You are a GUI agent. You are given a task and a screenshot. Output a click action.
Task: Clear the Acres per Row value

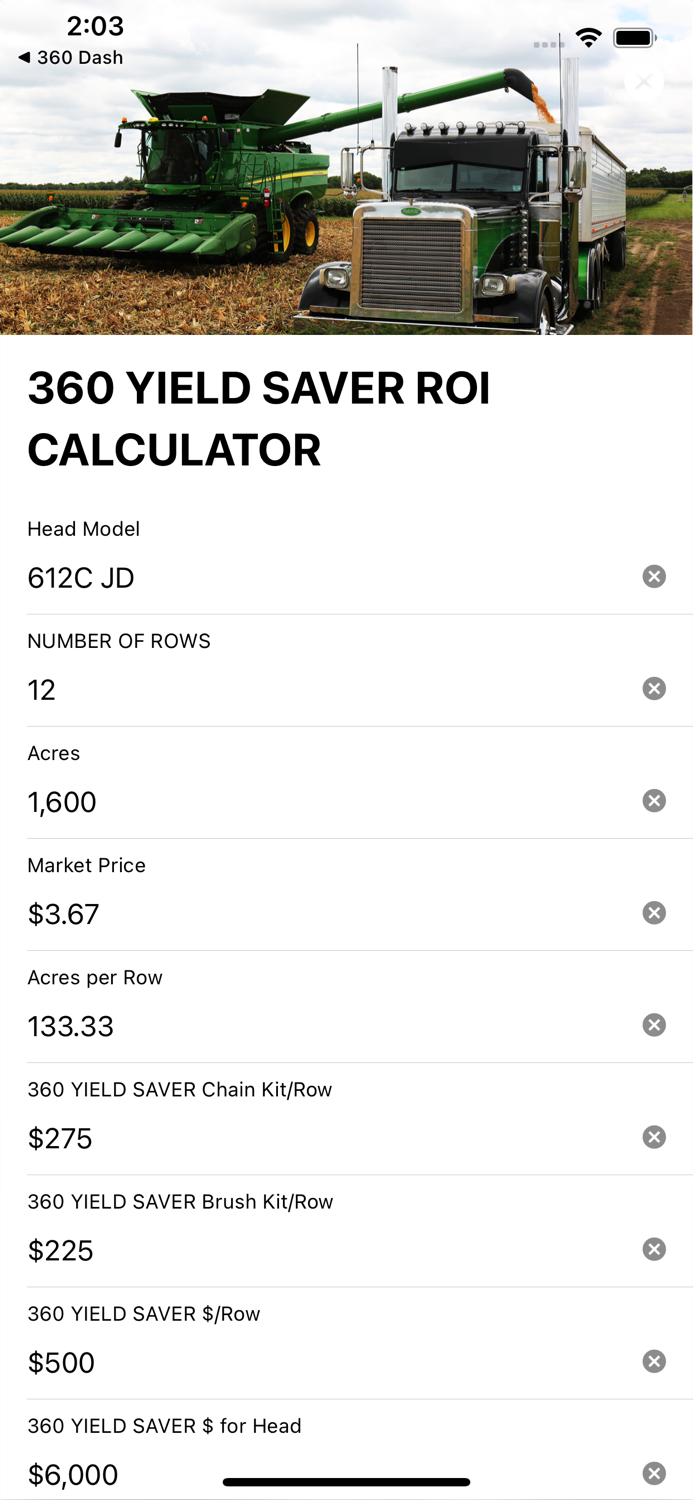pyautogui.click(x=655, y=1025)
